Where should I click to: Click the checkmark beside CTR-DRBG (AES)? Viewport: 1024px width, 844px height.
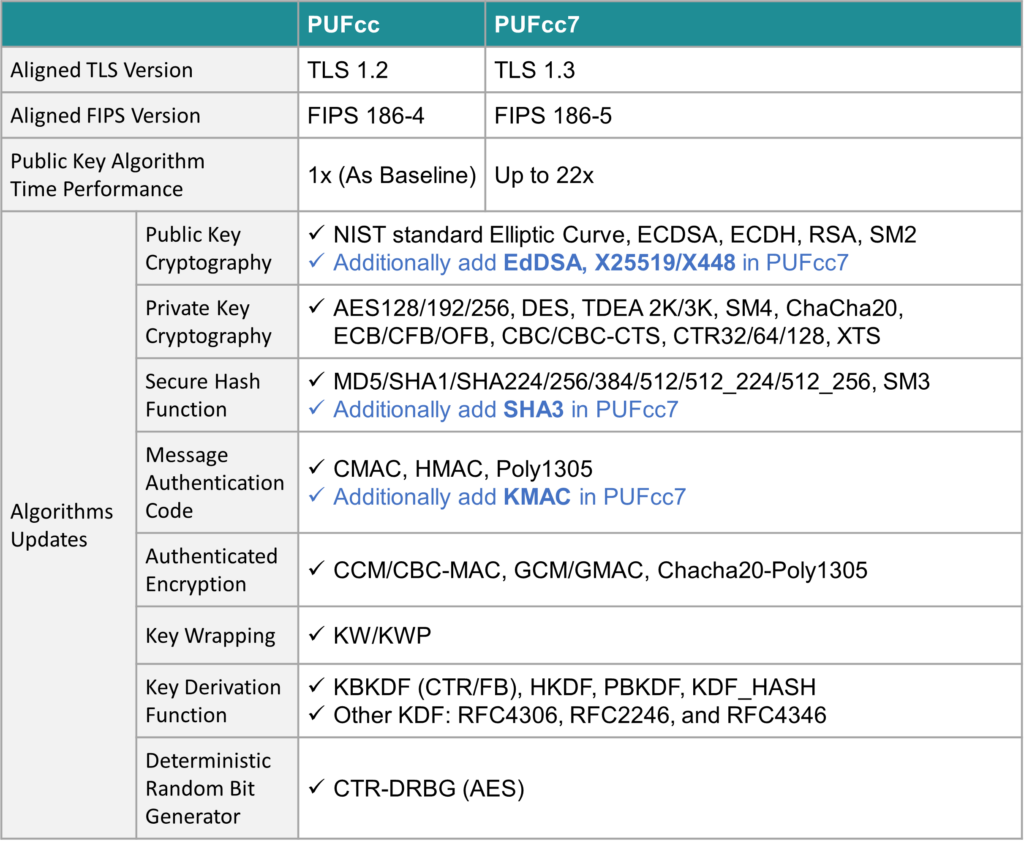point(316,788)
